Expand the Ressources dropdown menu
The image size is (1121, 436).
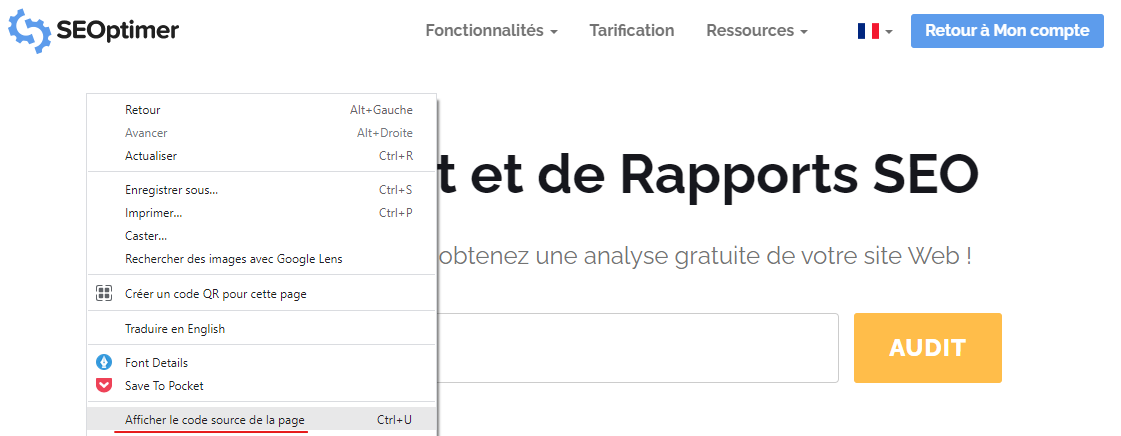coord(756,31)
